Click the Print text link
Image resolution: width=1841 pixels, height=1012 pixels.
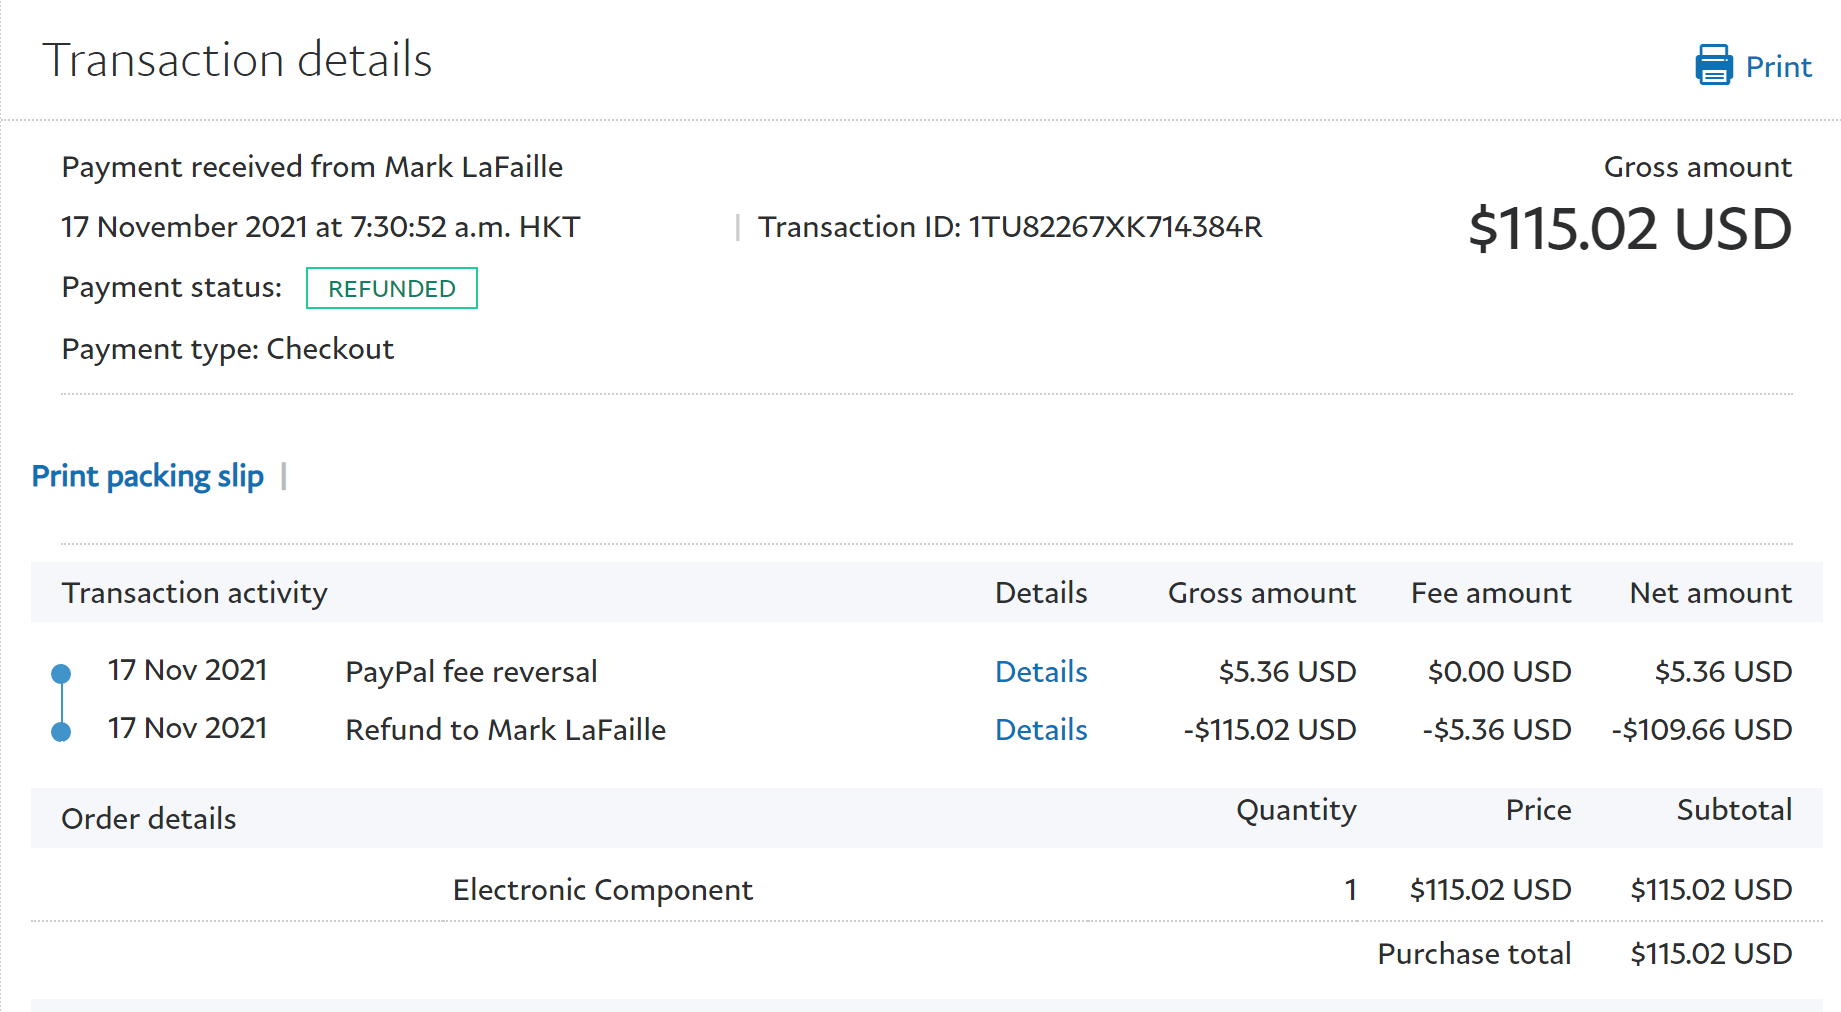pos(1778,67)
